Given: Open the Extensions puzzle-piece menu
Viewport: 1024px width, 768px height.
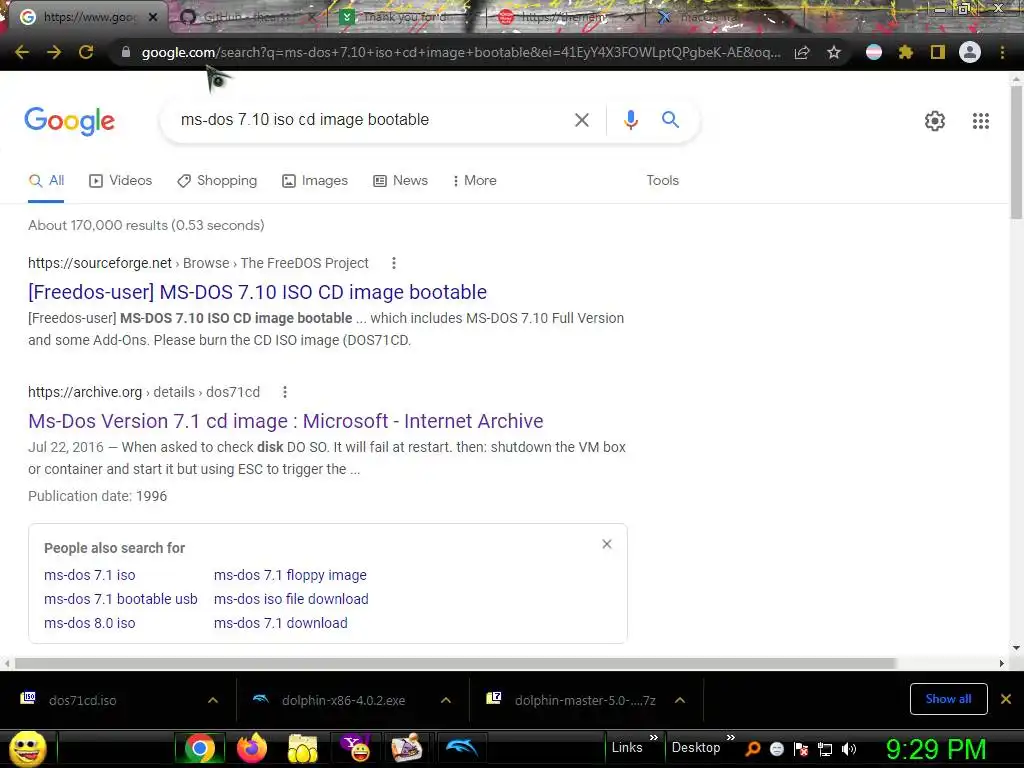Looking at the screenshot, I should click(x=905, y=52).
